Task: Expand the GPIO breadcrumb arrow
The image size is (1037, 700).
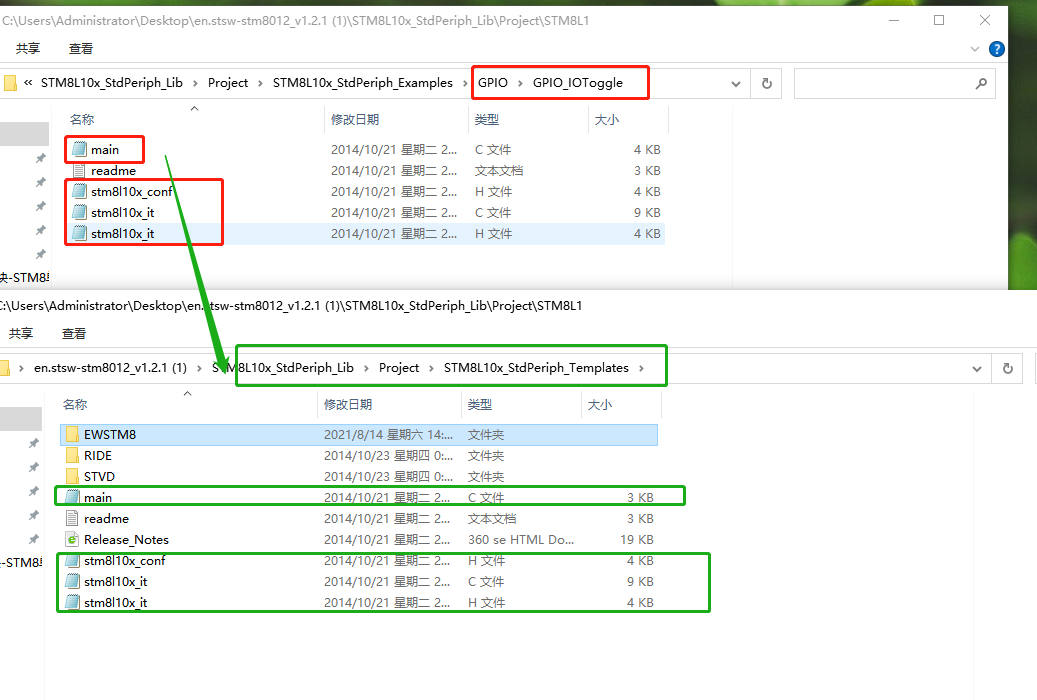Action: click(519, 83)
